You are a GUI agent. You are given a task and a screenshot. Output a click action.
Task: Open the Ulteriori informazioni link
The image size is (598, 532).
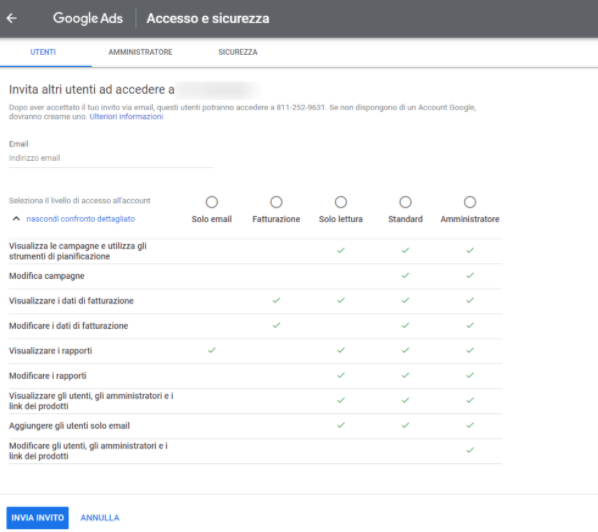pos(126,117)
